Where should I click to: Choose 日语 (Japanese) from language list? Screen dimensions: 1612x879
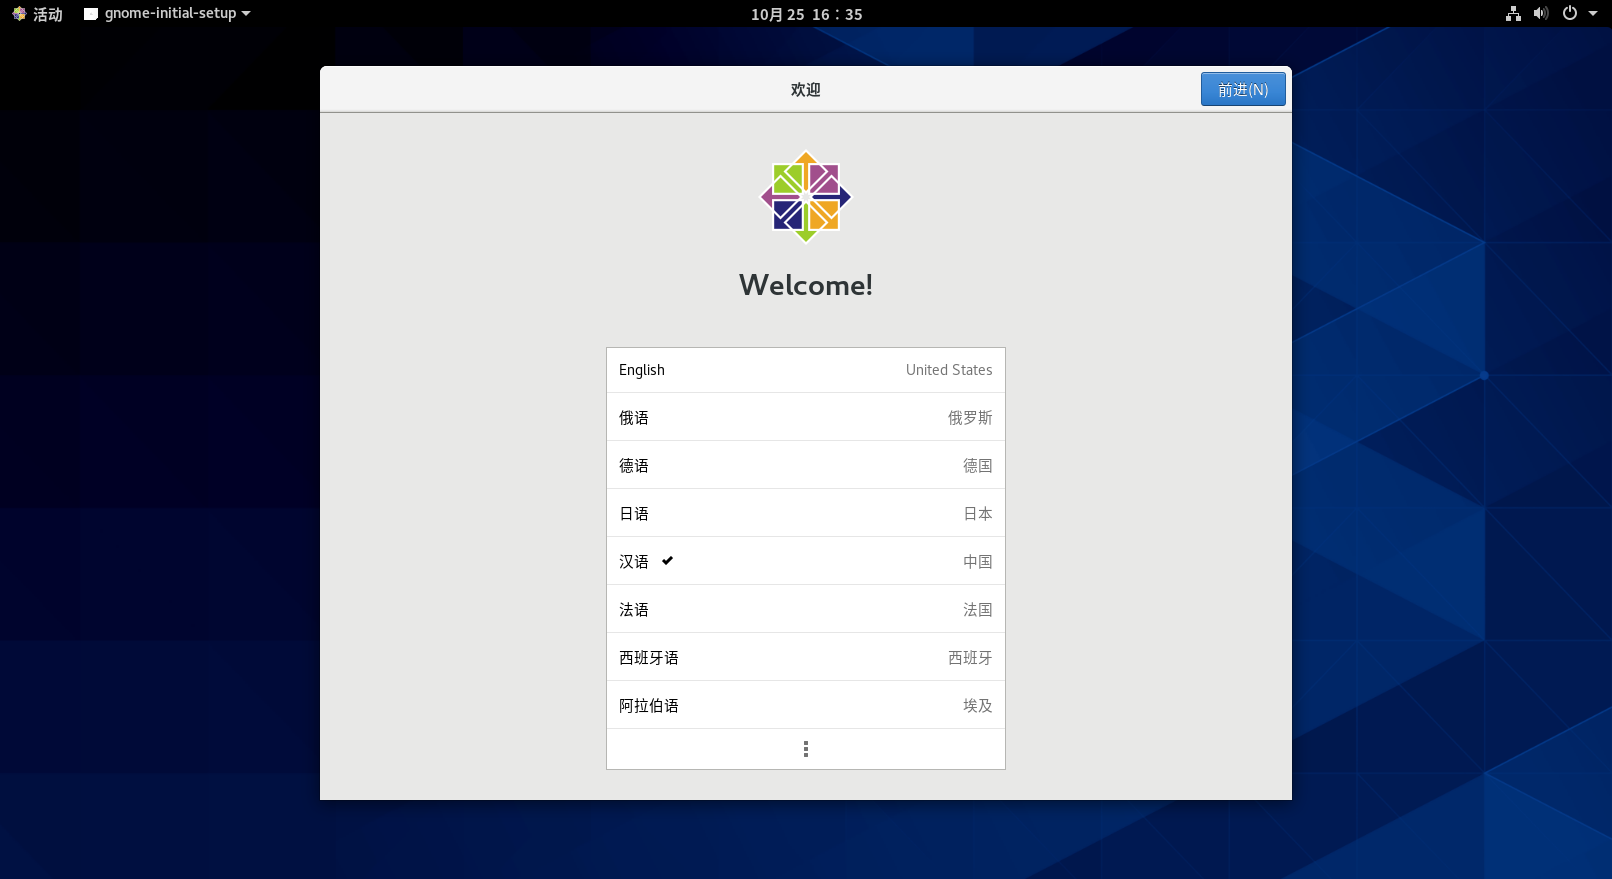coord(805,513)
